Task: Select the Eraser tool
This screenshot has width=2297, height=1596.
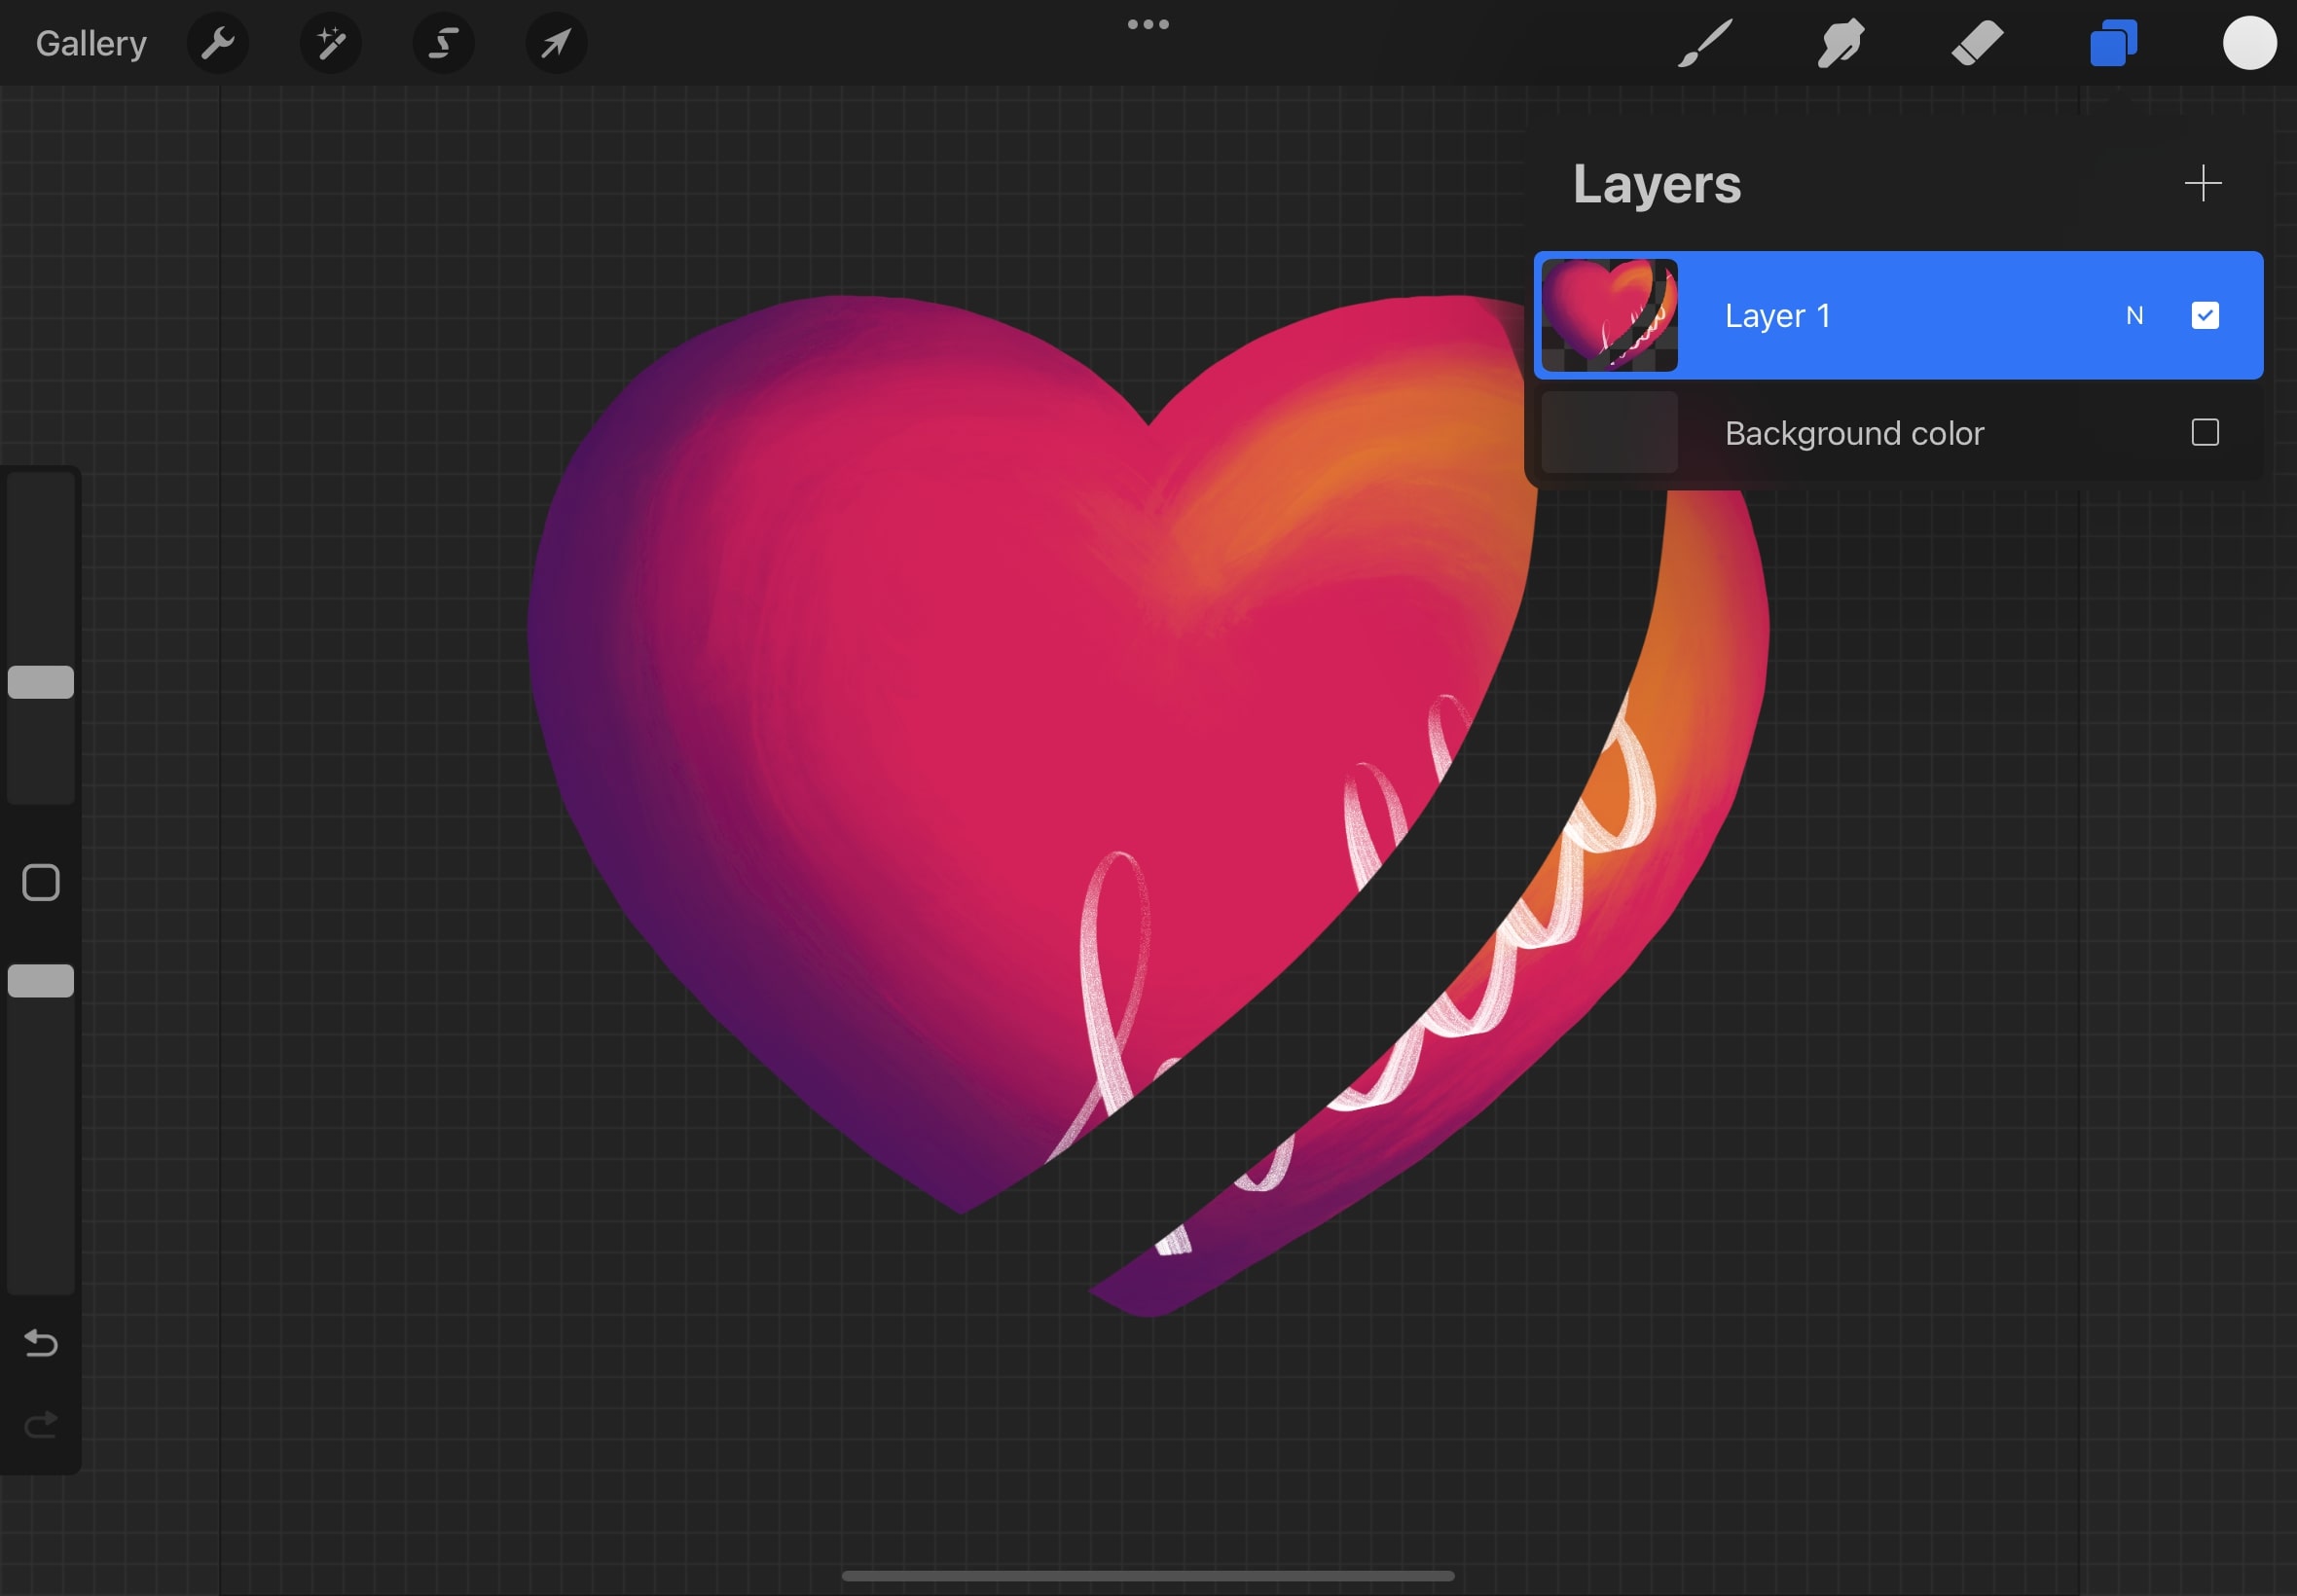Action: (x=1976, y=43)
